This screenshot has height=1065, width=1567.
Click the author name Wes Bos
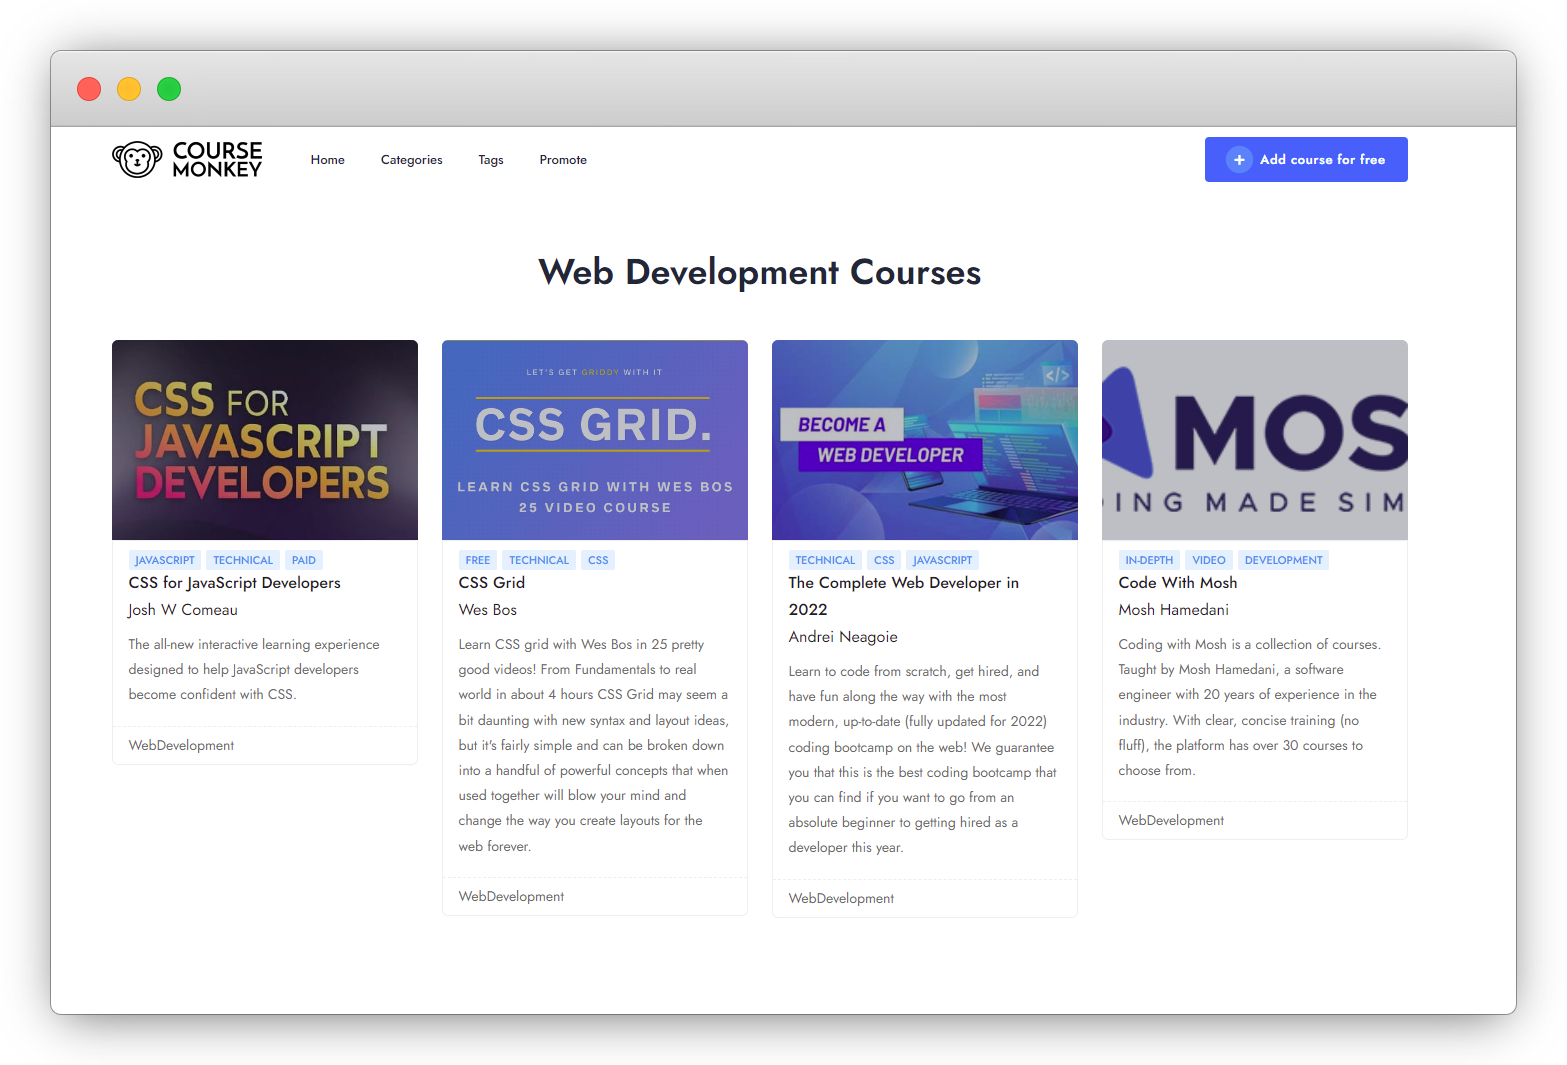tap(488, 610)
